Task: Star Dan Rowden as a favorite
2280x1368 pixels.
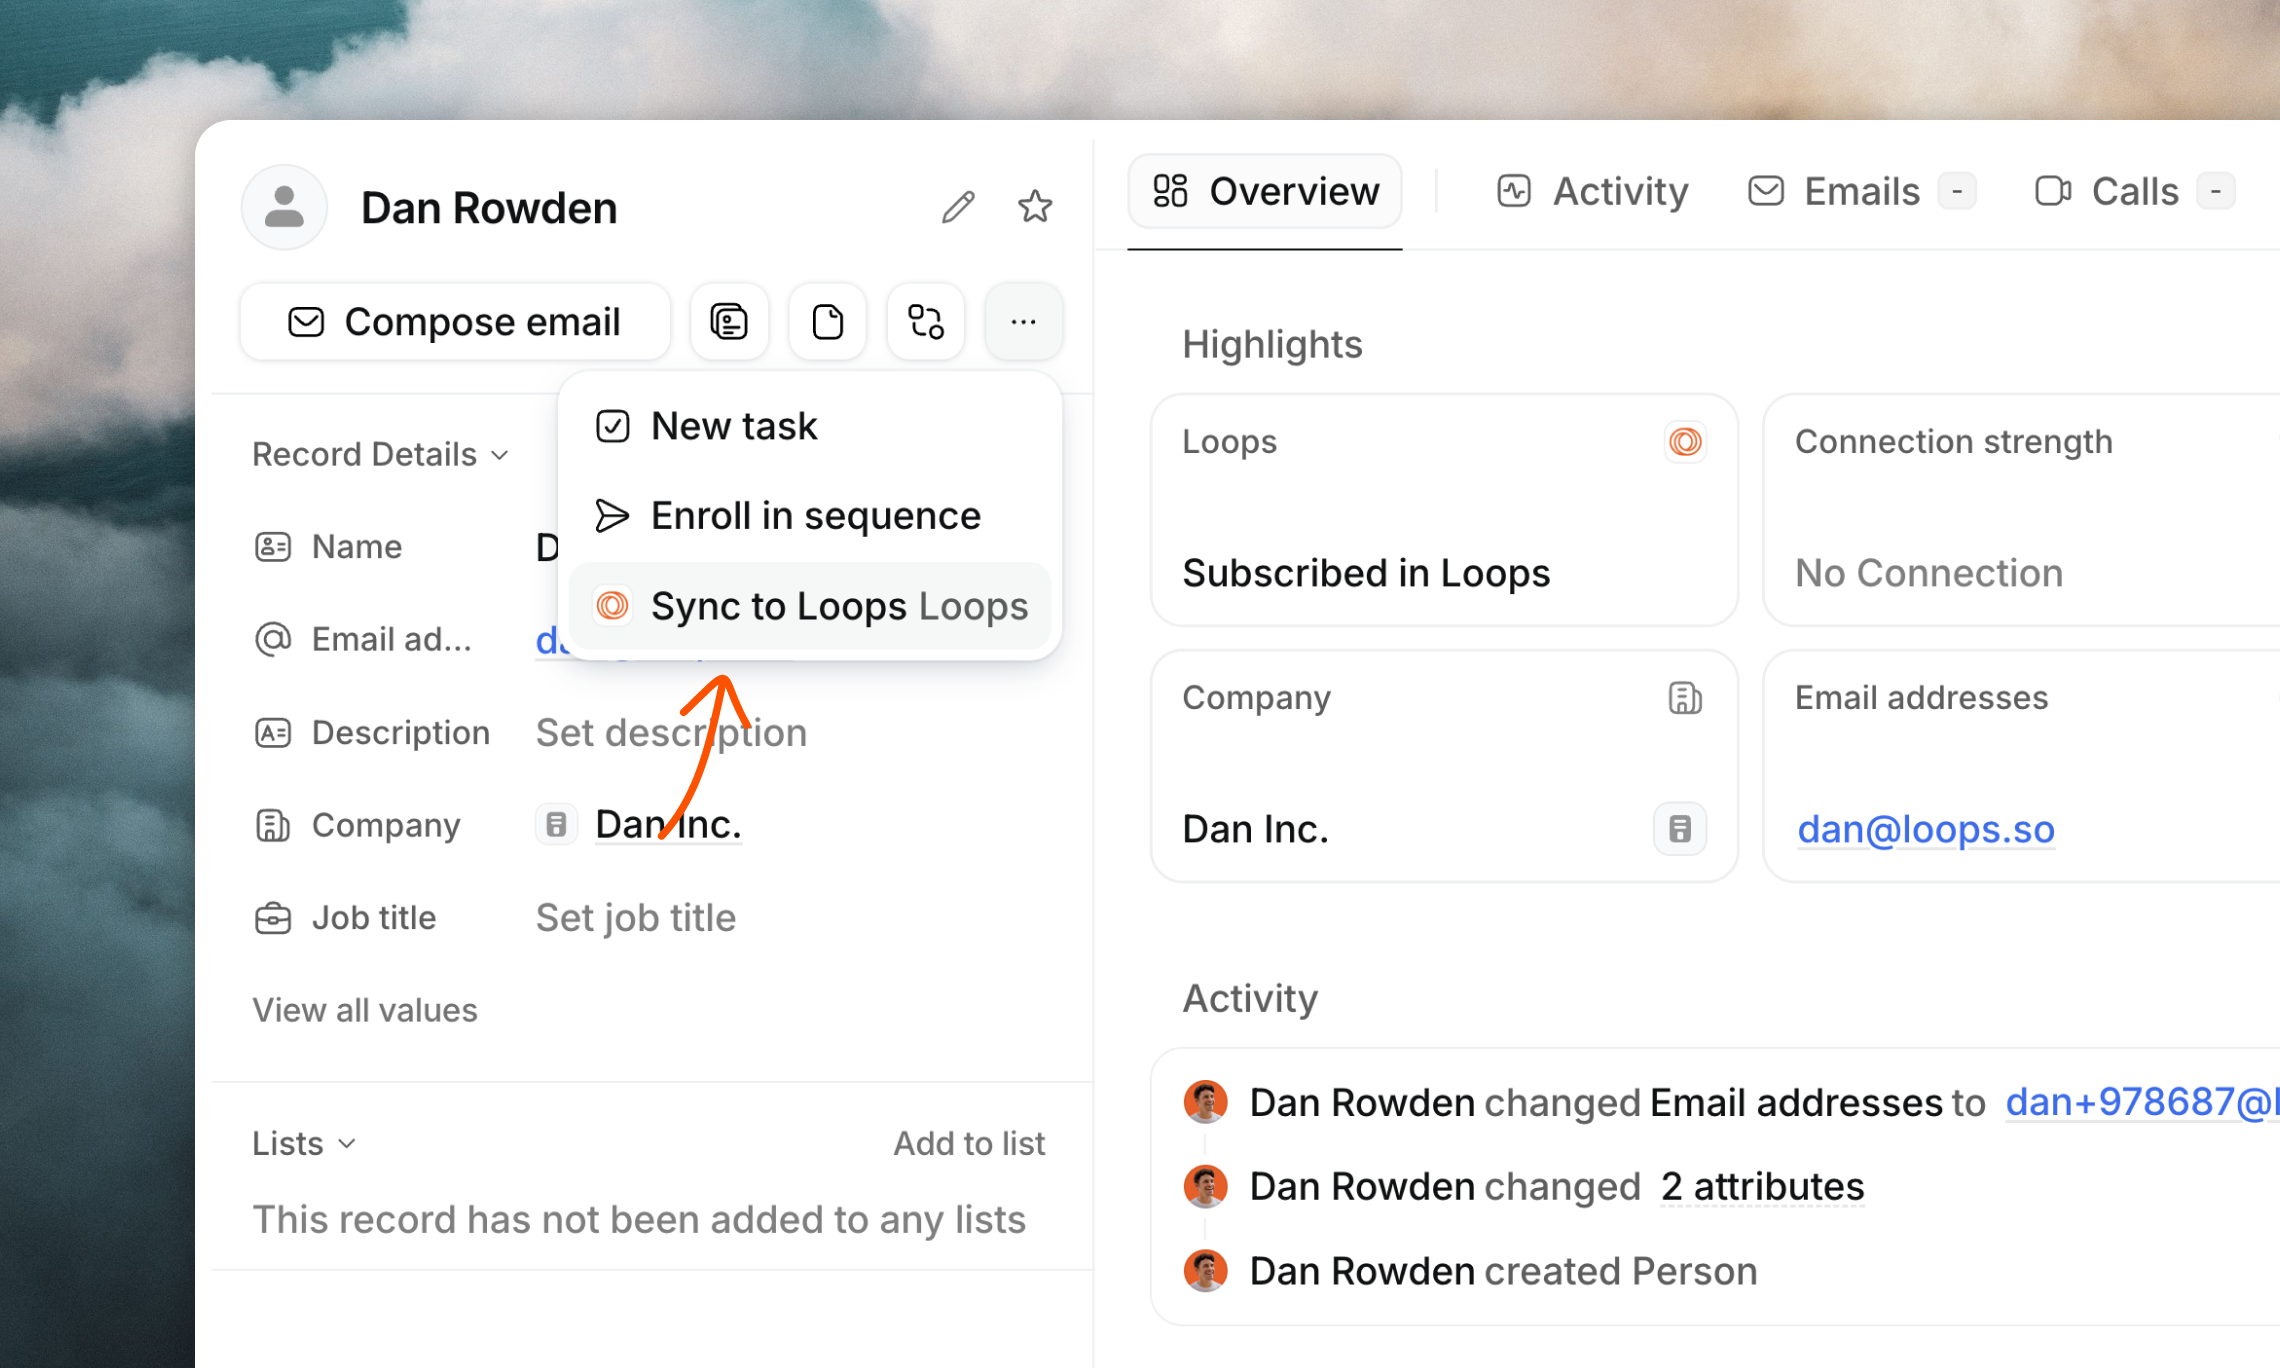Action: point(1035,207)
